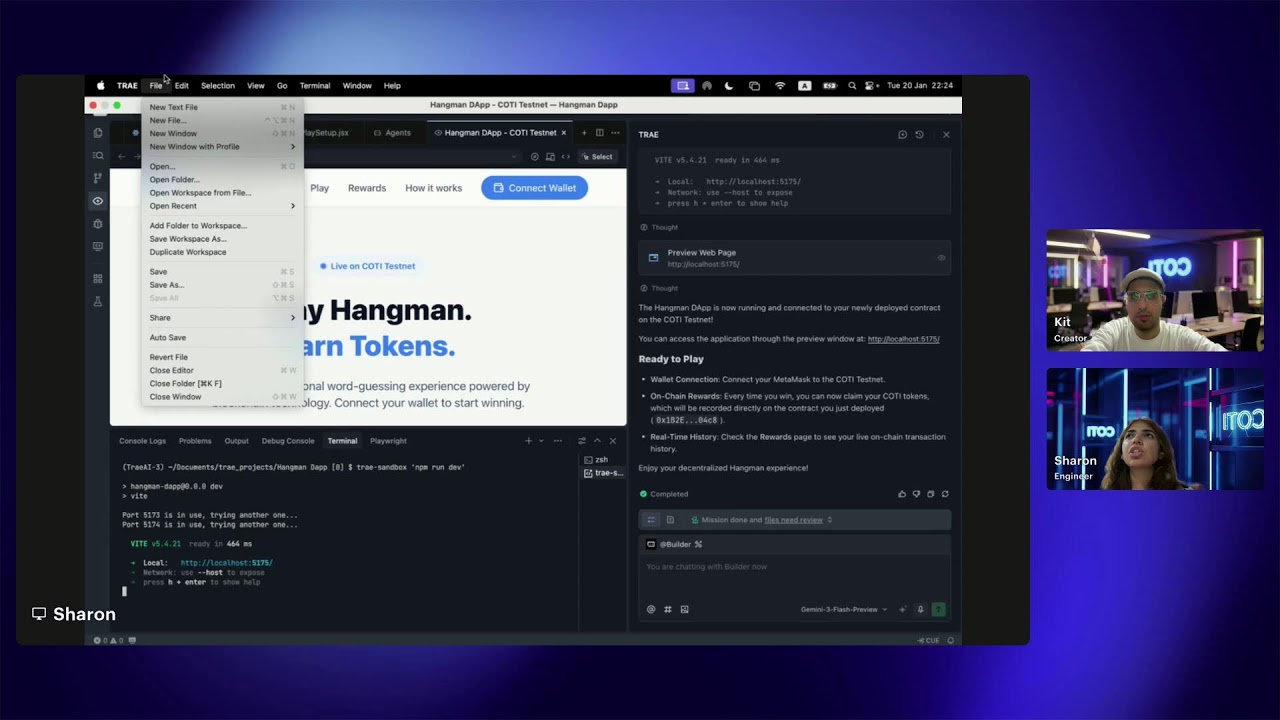Click the Connect Wallet button

534,188
